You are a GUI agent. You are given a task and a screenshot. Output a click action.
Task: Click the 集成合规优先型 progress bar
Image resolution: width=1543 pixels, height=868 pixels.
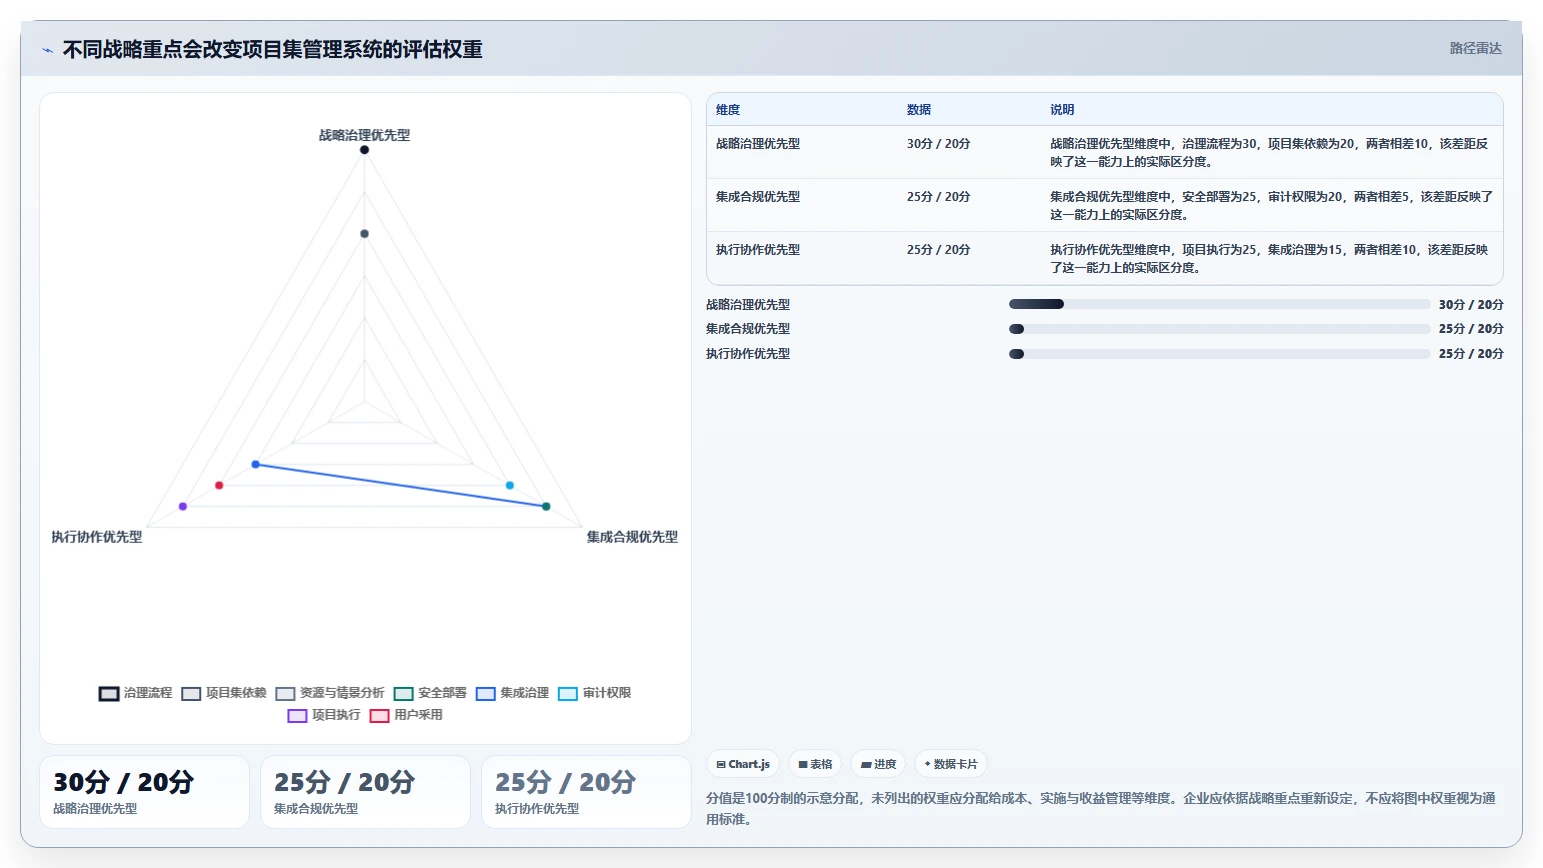1219,329
